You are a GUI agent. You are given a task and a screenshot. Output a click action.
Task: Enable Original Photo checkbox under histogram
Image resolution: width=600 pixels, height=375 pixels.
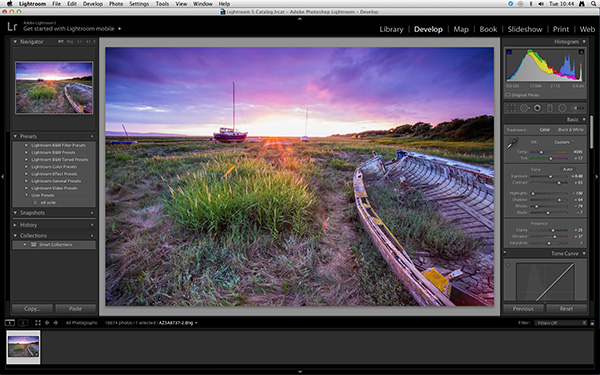pyautogui.click(x=508, y=95)
